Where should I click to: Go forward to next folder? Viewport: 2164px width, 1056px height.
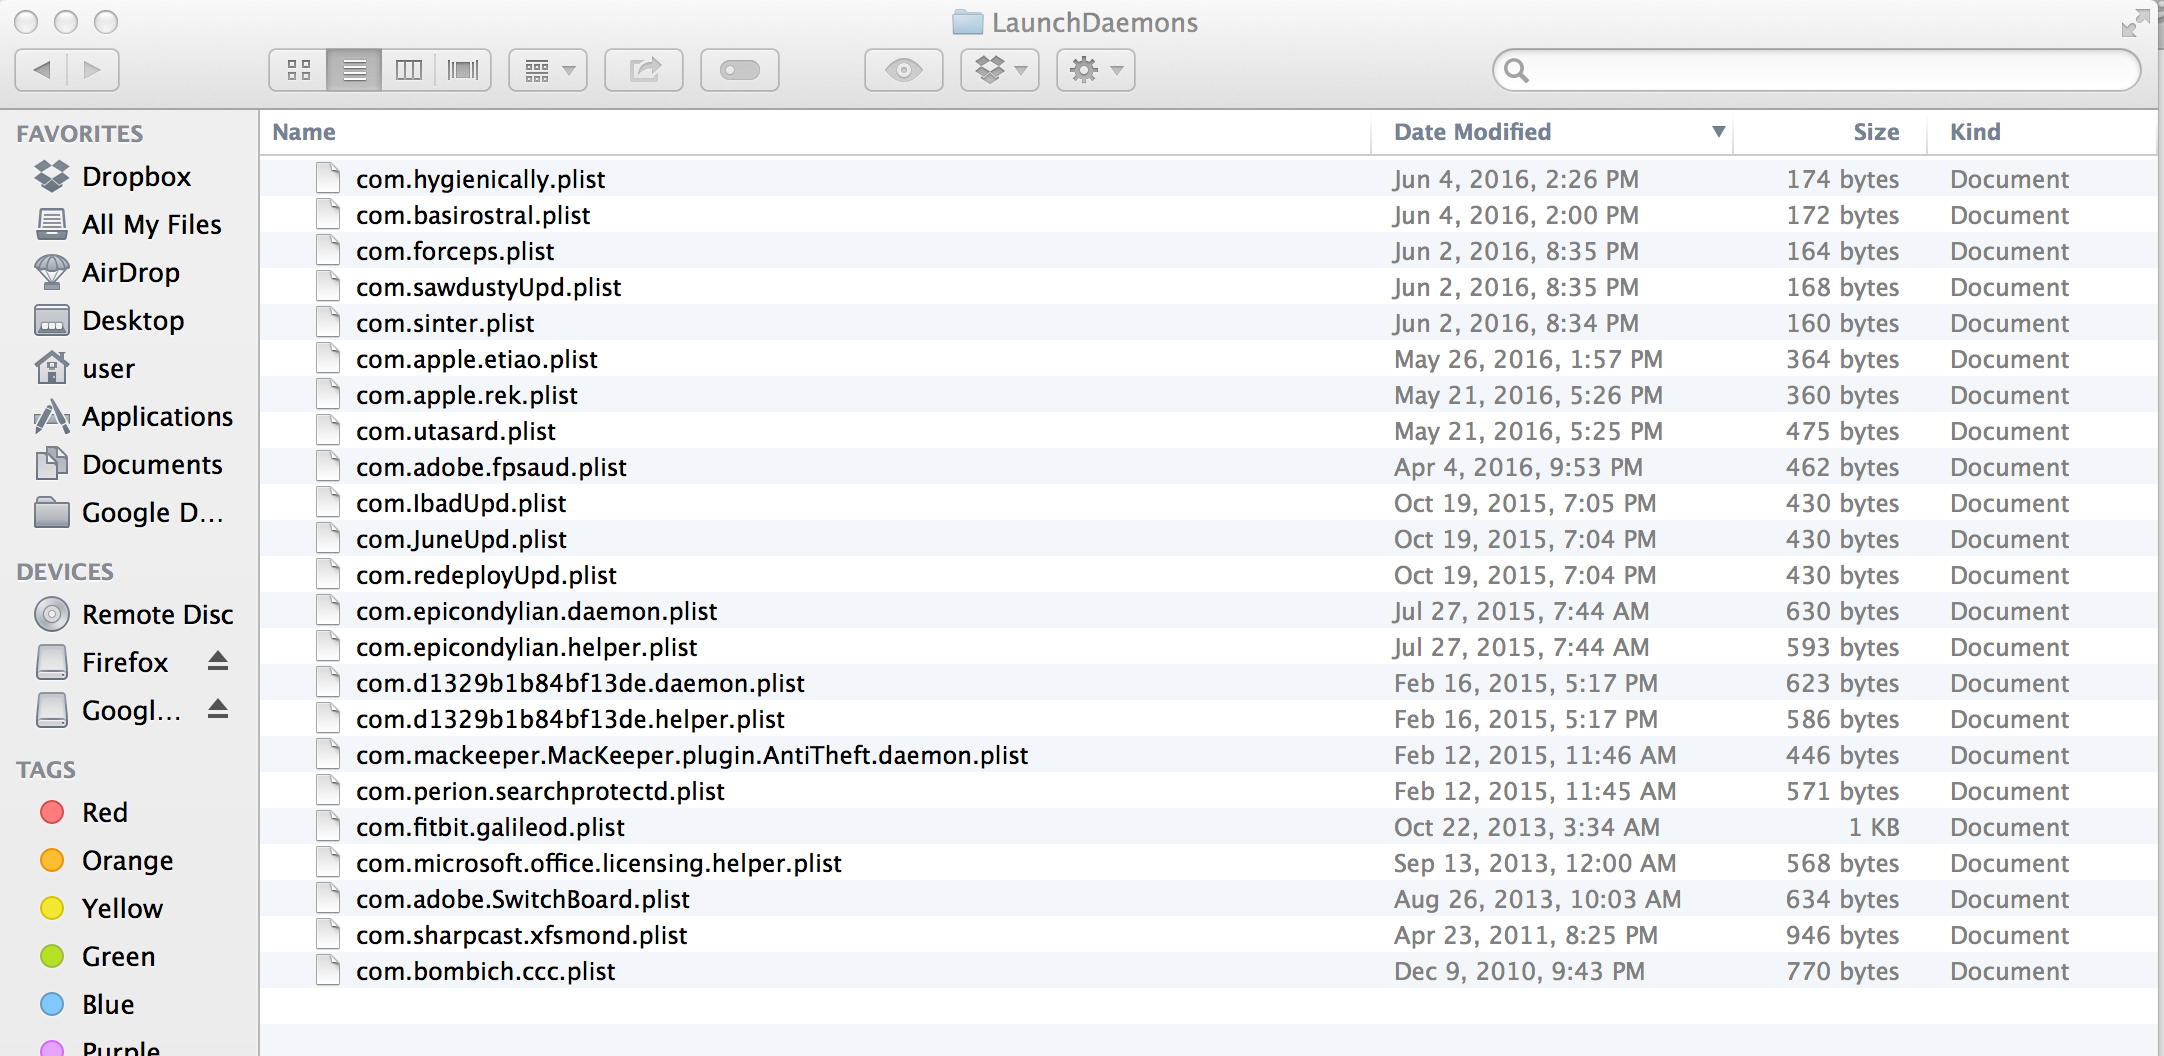93,70
